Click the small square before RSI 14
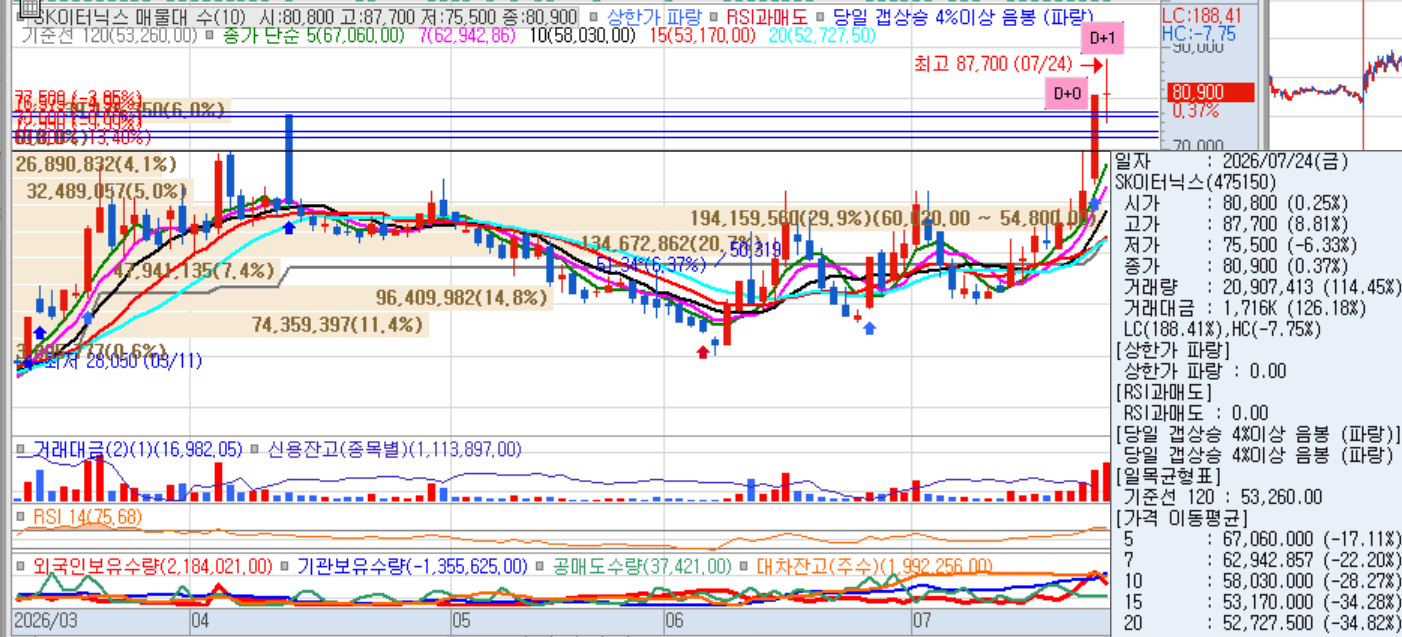 tap(22, 517)
